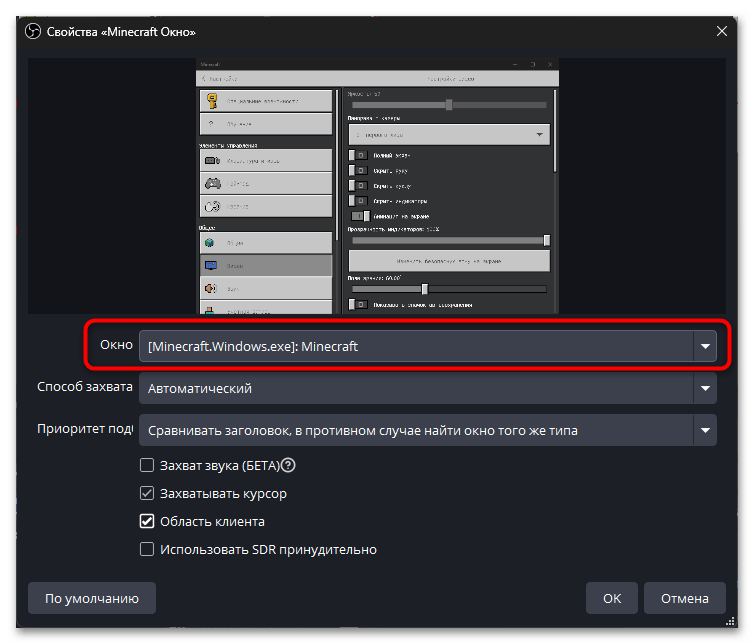This screenshot has height=644, width=754.
Task: Click indicator opacity slider handle in preview
Action: 547,240
